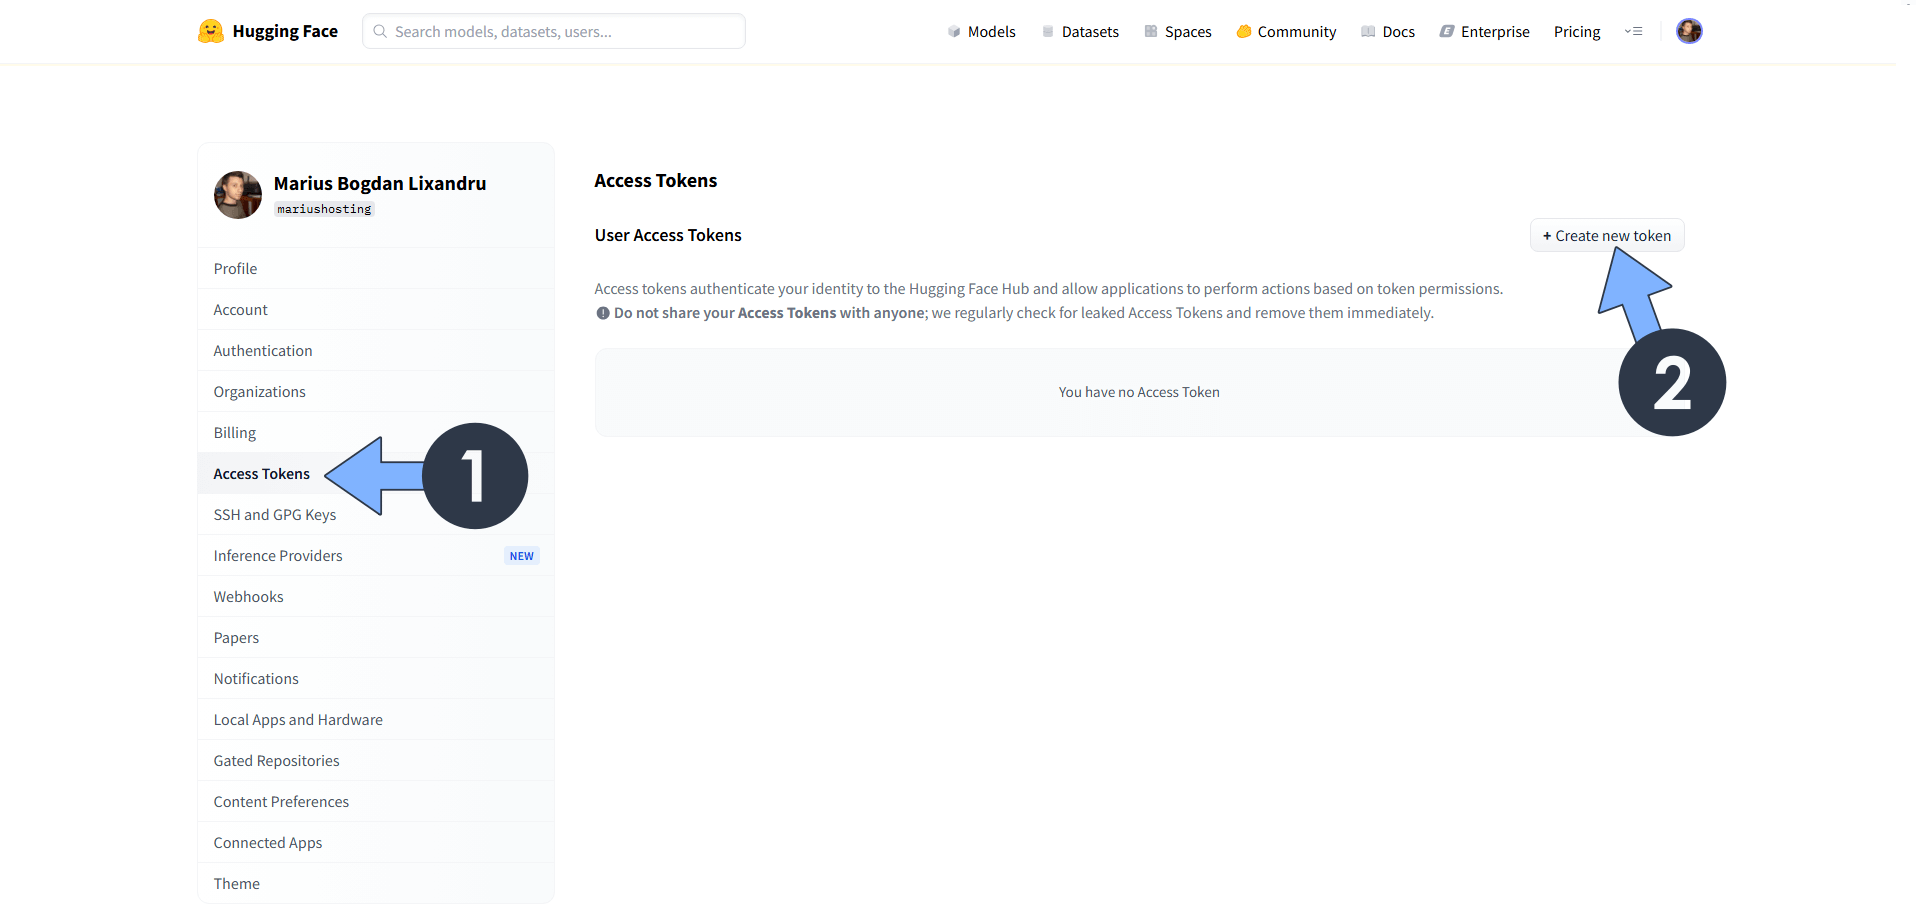Create new token button
Screen dimensions: 1916x905
(1607, 236)
